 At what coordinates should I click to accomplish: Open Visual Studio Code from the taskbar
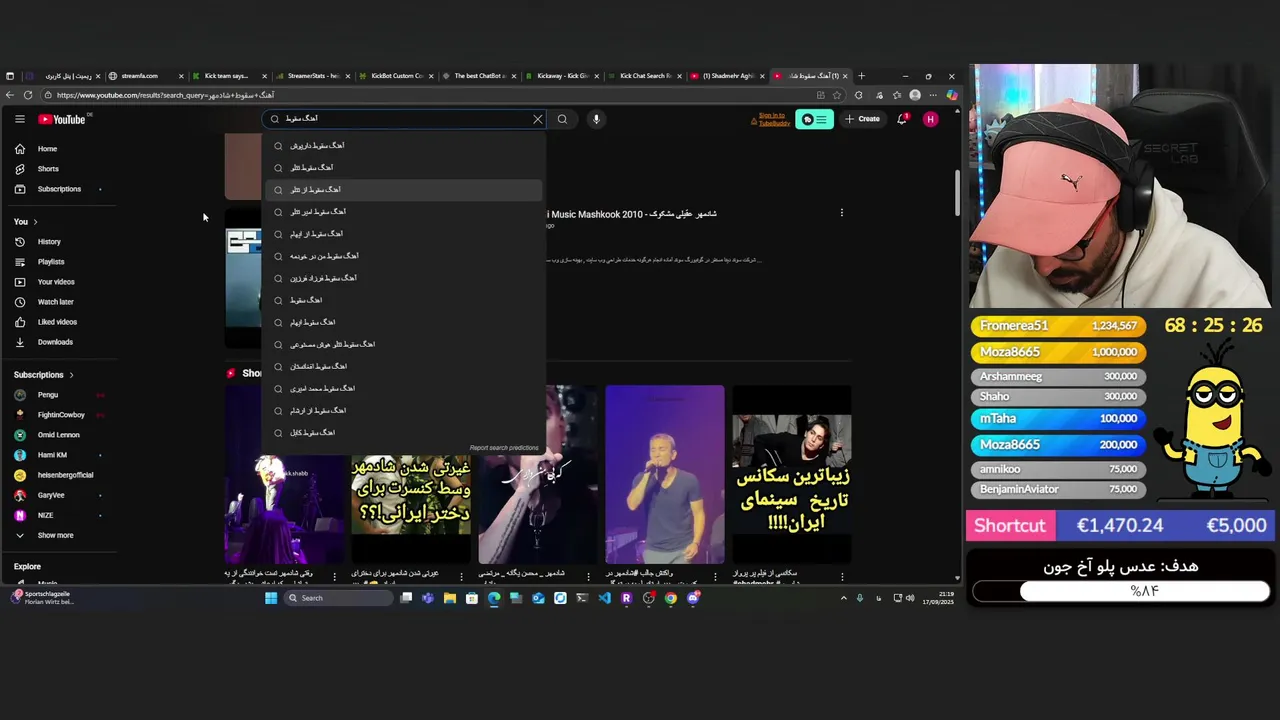point(604,598)
